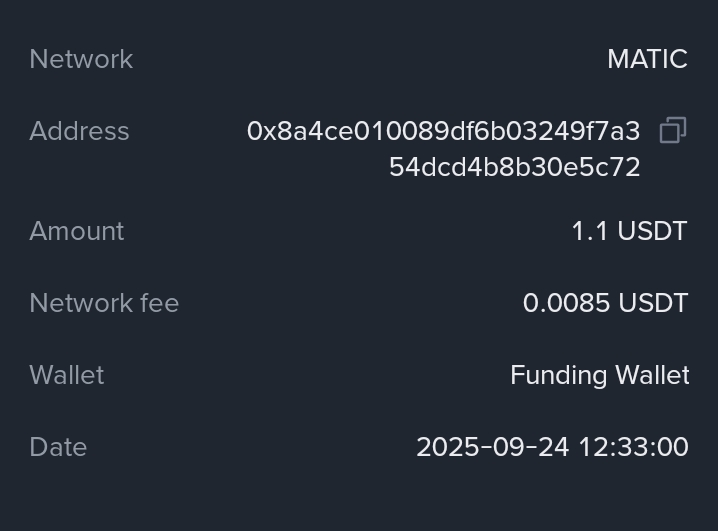The height and width of the screenshot is (531, 718).
Task: Select address line starting with 0x8a4ce
Action: click(x=443, y=131)
